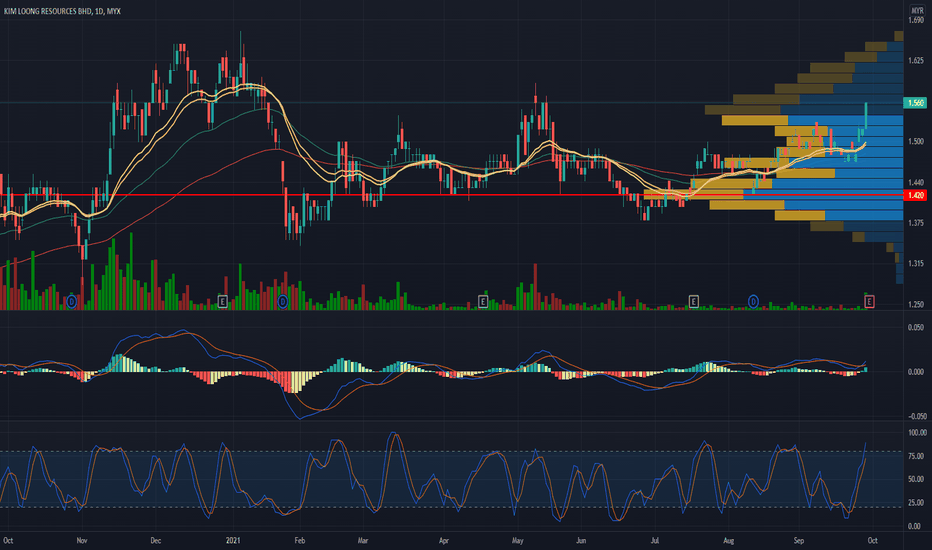Click the 50.00 stochastic axis value
Screen dimensions: 932x550
click(916, 479)
